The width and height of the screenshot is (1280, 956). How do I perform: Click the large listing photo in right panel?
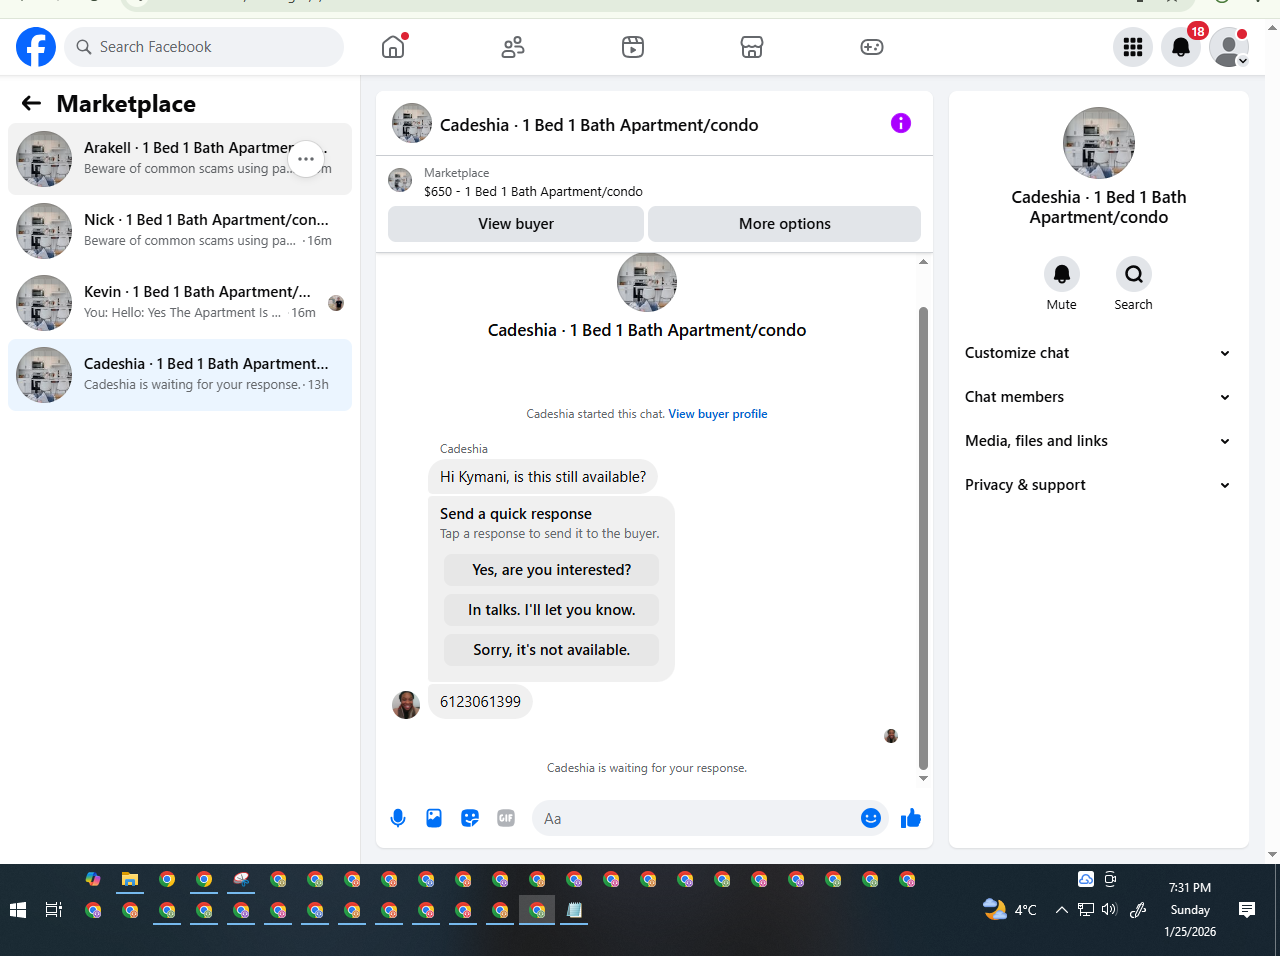click(1099, 143)
